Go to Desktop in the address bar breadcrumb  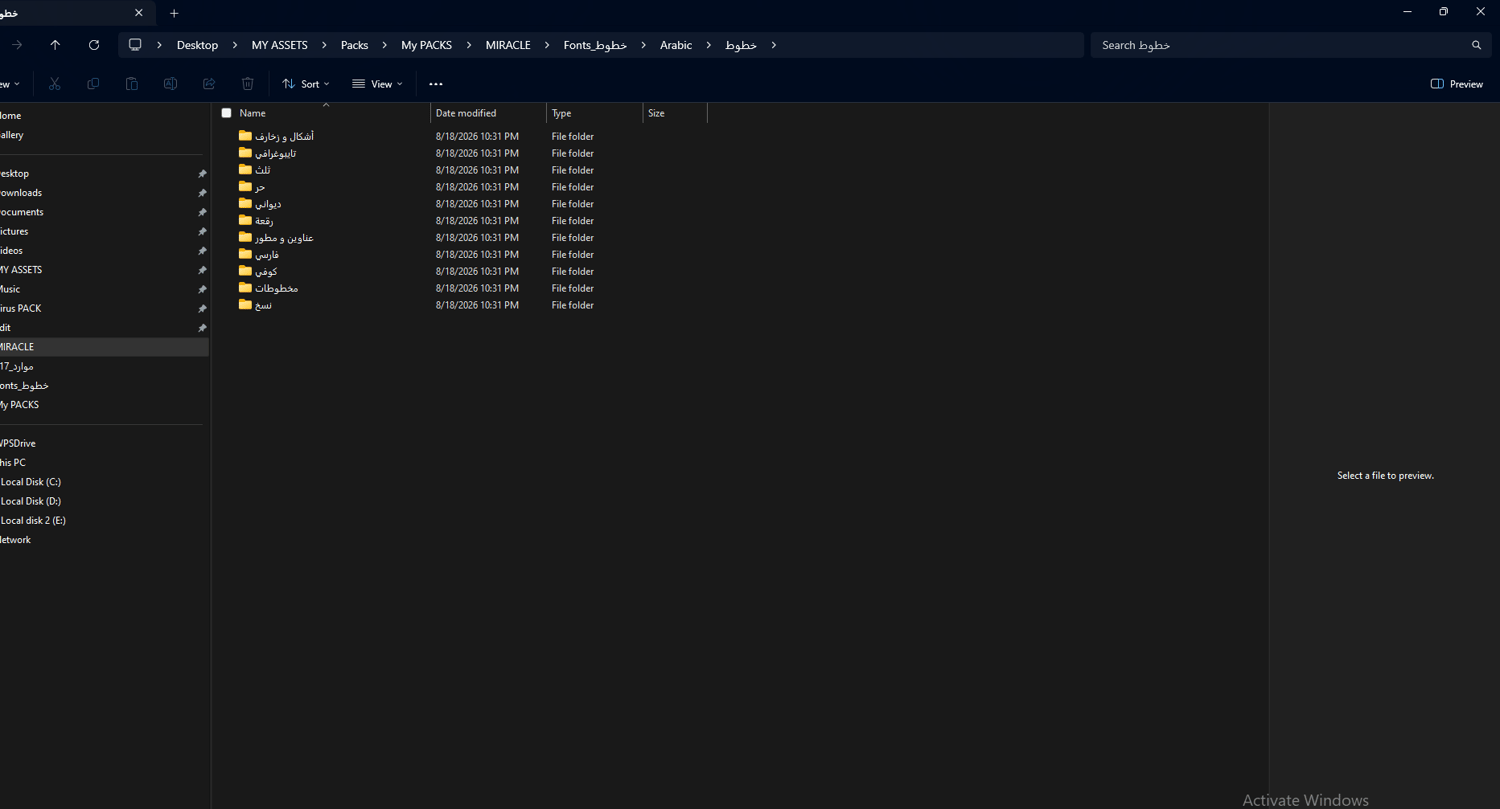(x=197, y=45)
